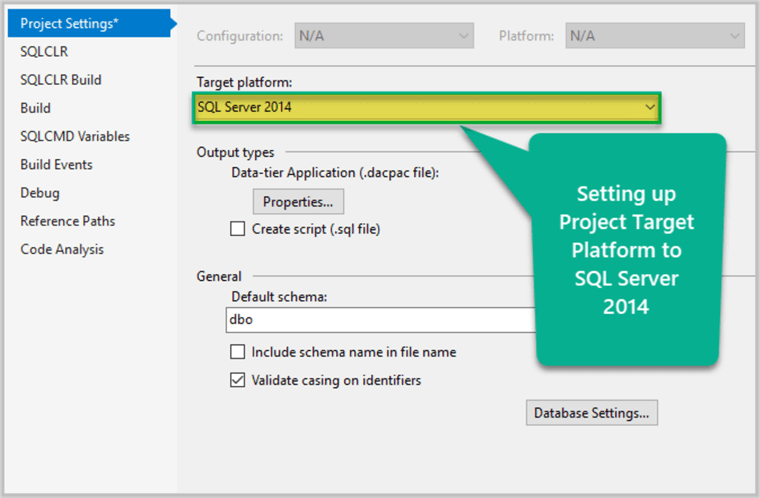The image size is (760, 498).
Task: Click the Properties... button
Action: (298, 202)
